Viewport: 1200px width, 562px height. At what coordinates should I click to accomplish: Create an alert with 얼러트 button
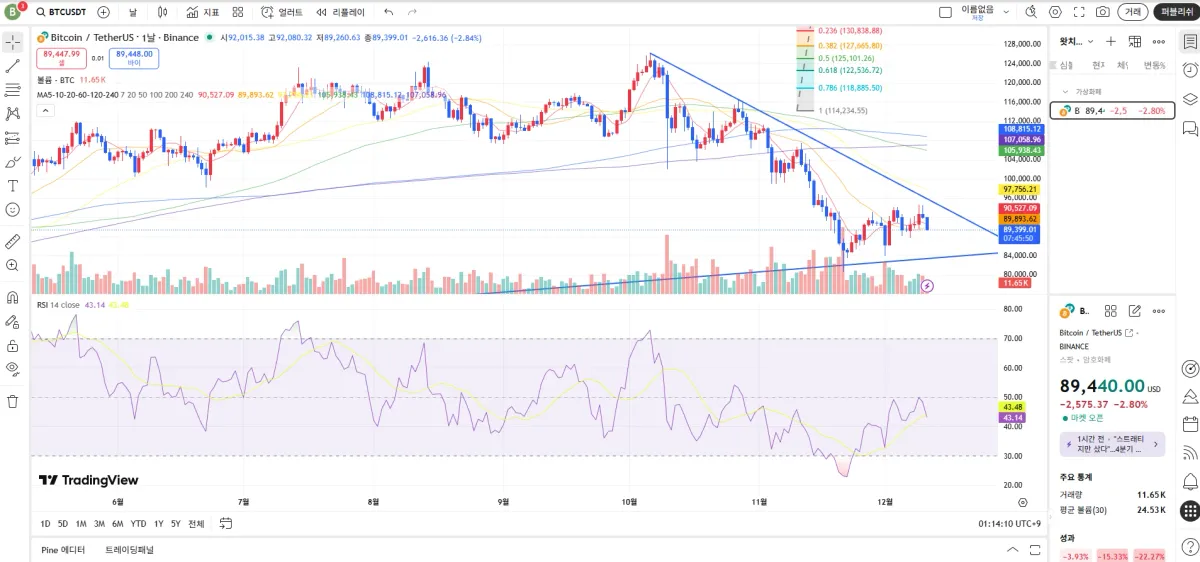(x=282, y=12)
